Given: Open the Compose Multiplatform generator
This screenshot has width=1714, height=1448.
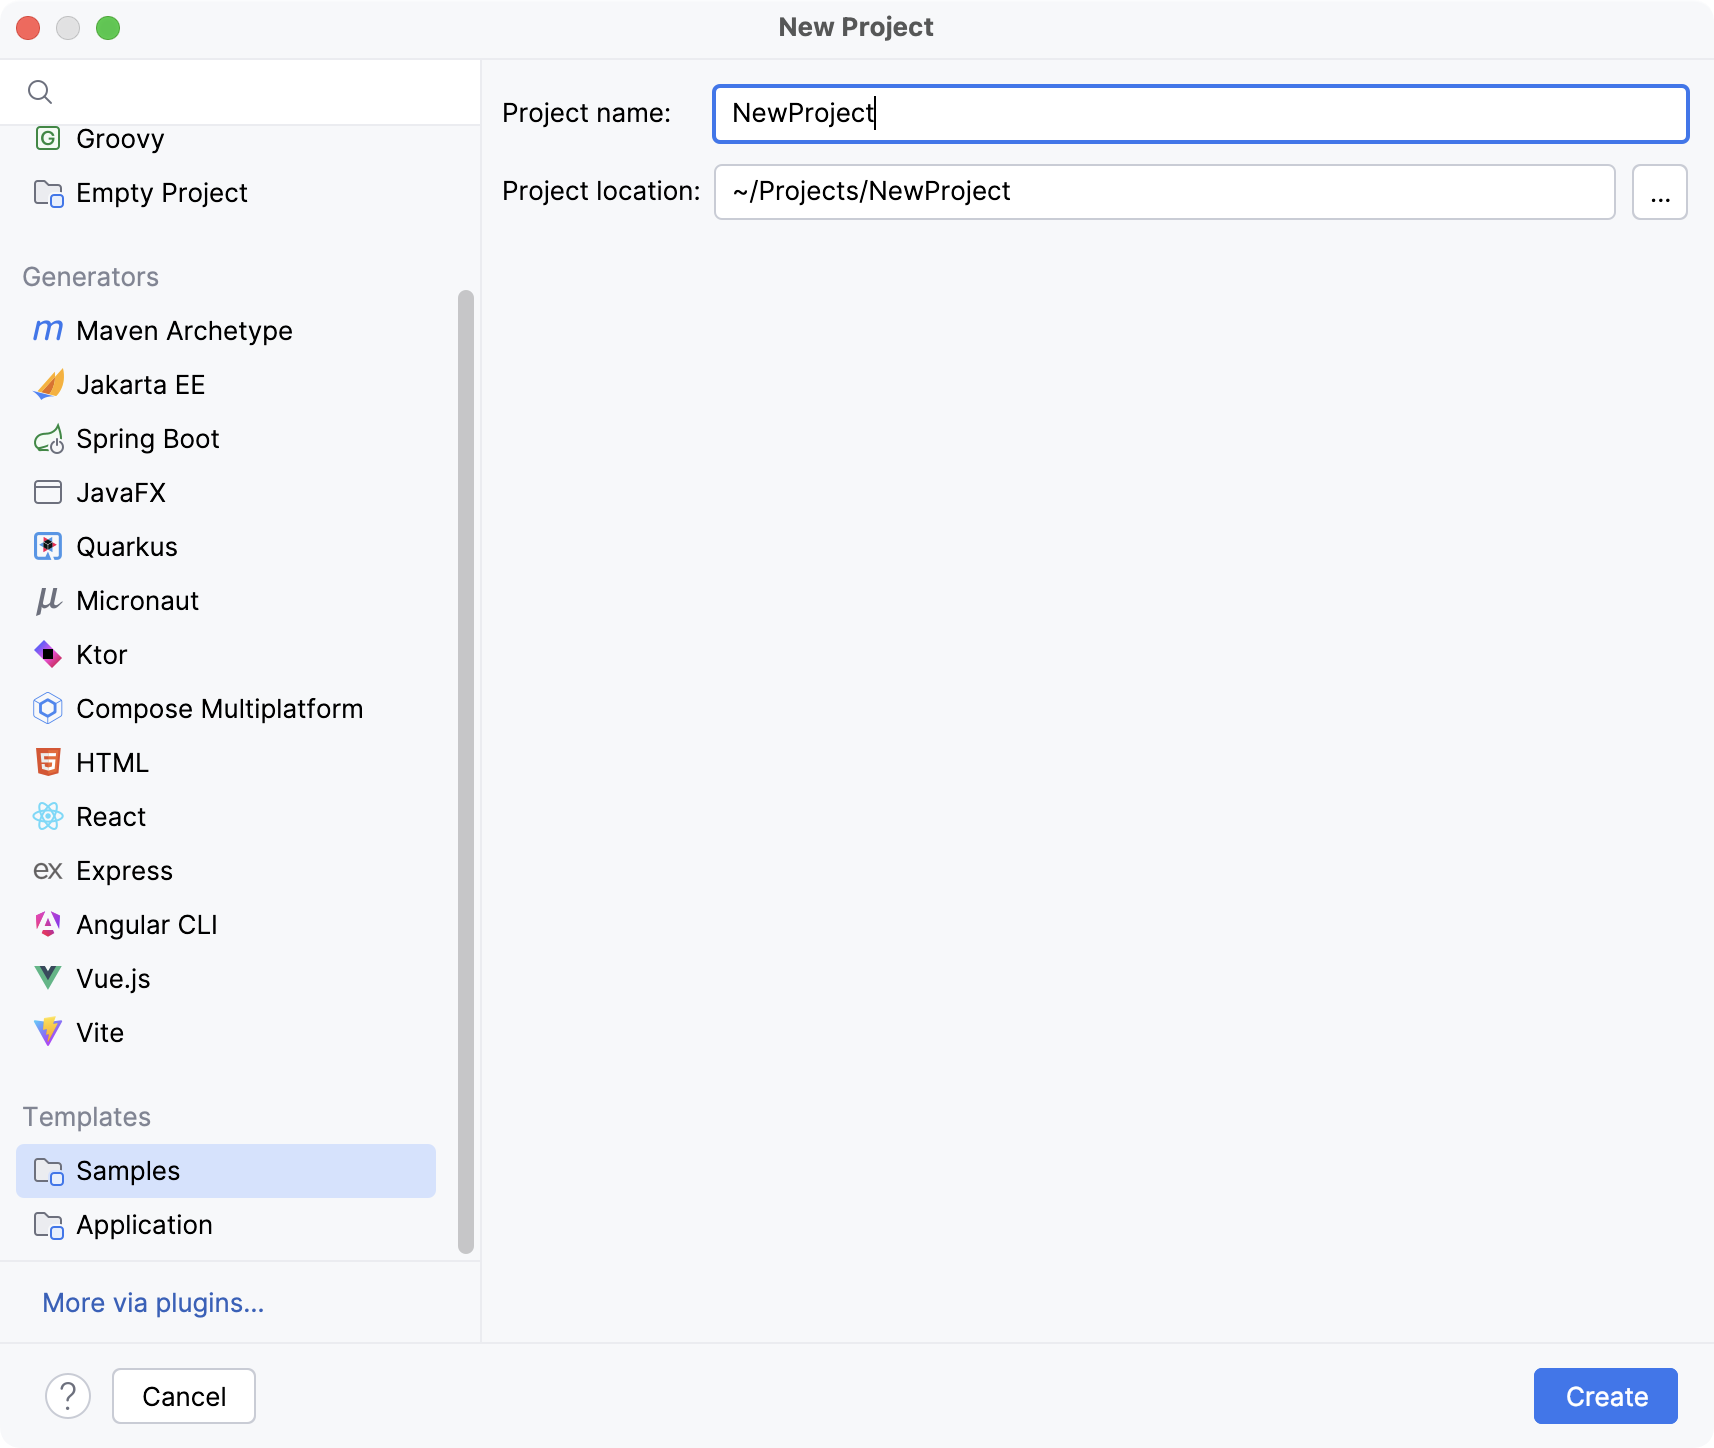Looking at the screenshot, I should pos(219,708).
